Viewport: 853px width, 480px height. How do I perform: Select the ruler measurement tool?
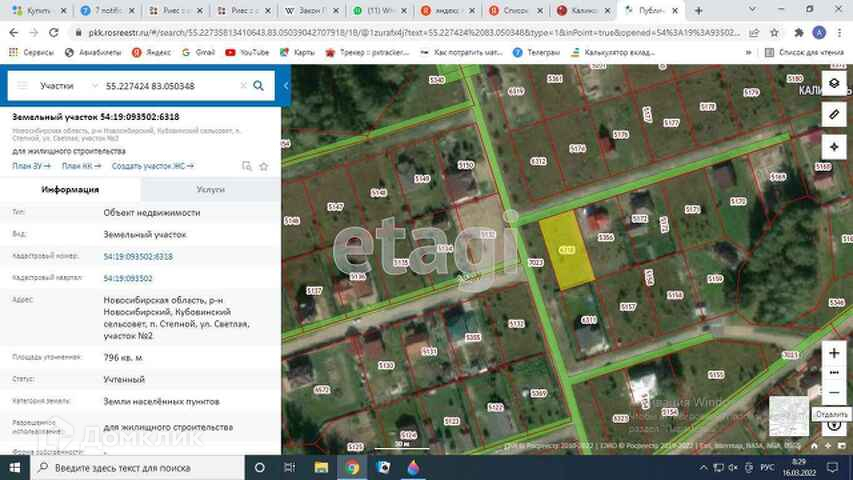tap(833, 115)
